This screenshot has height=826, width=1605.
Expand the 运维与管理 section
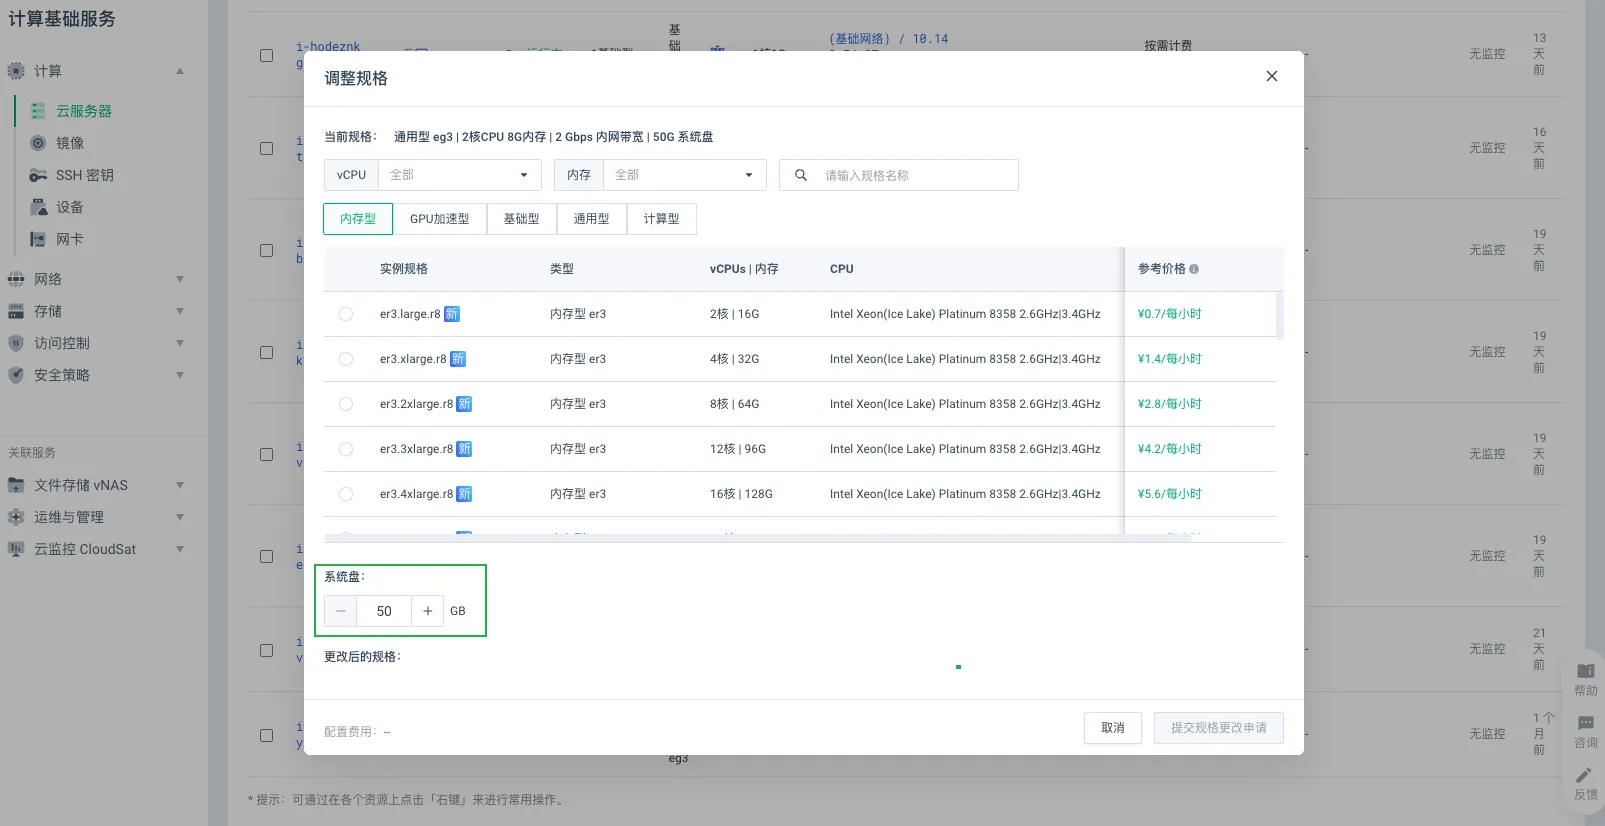point(180,517)
